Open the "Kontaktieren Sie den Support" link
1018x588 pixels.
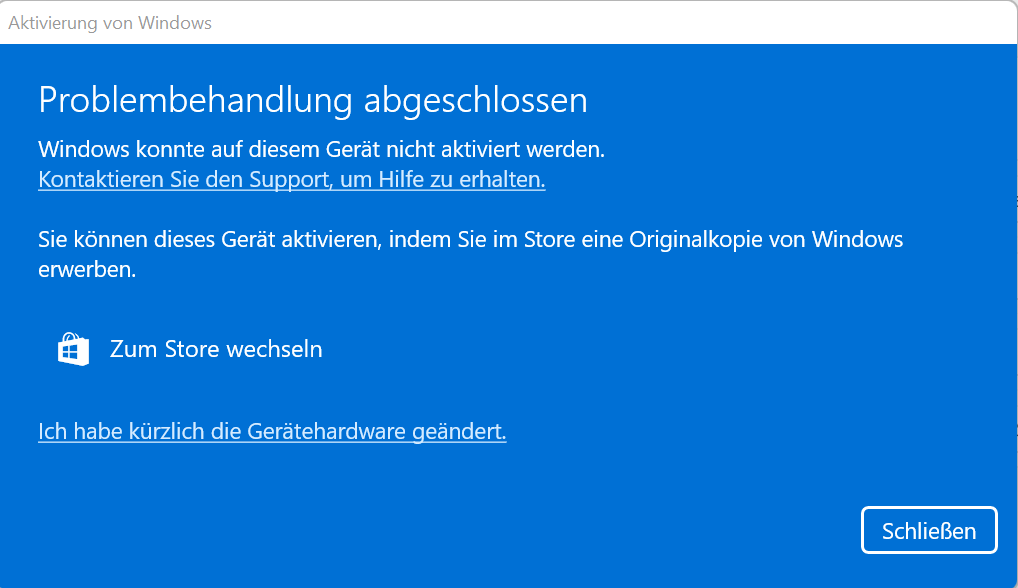click(x=292, y=180)
